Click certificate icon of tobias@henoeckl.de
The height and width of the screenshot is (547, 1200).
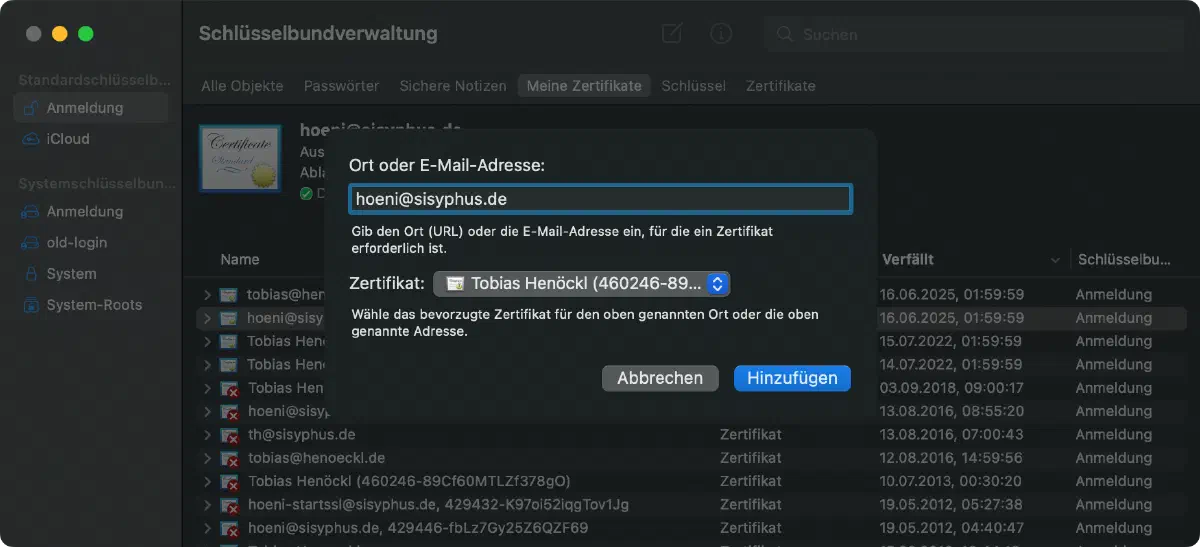click(x=229, y=458)
